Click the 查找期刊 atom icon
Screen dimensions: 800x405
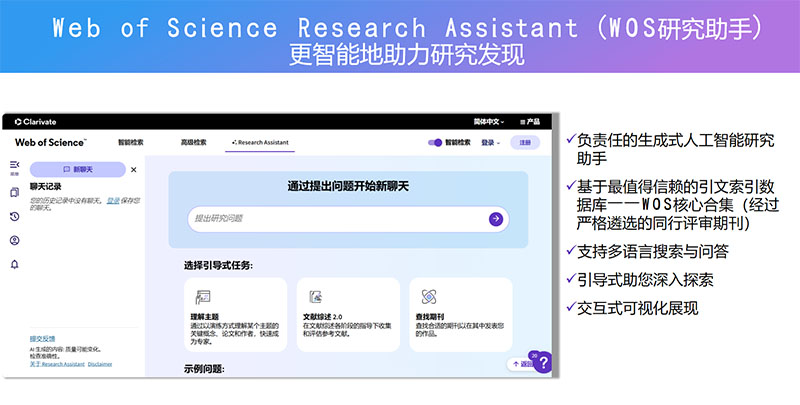[429, 296]
